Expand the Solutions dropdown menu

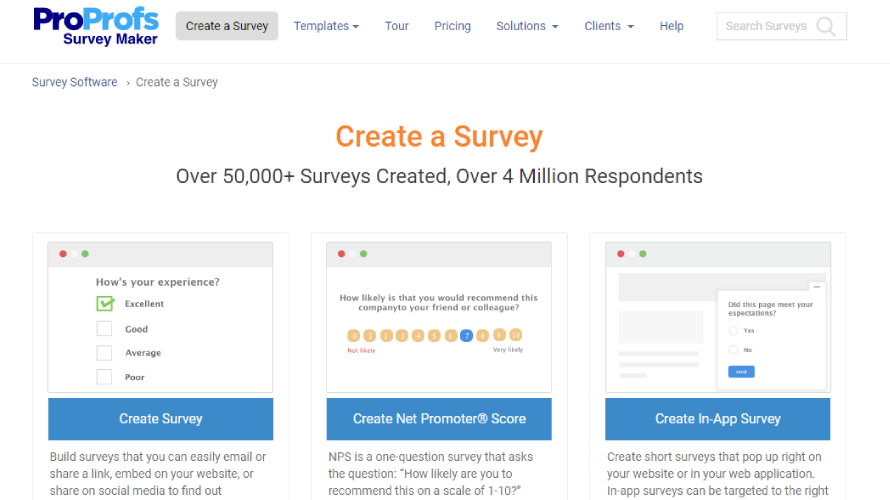coord(527,26)
